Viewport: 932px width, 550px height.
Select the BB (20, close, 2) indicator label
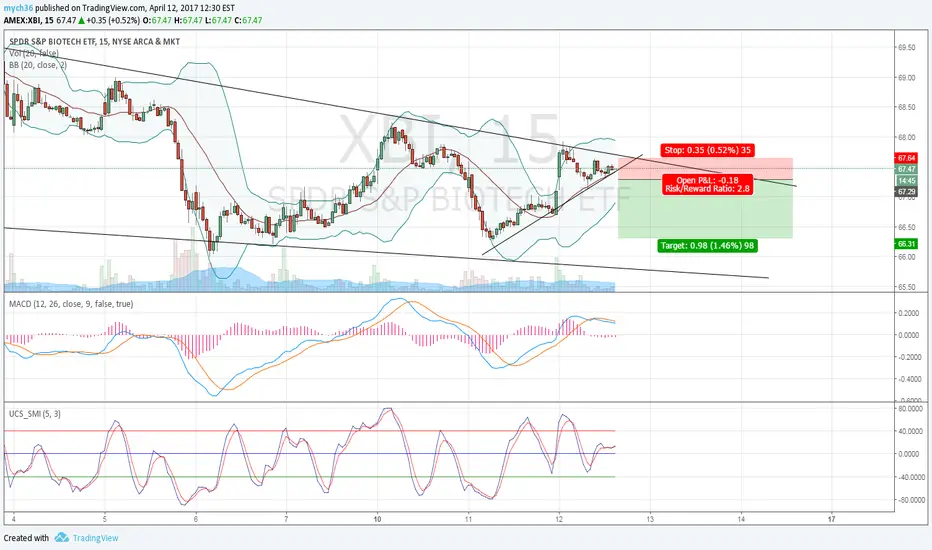coord(37,65)
